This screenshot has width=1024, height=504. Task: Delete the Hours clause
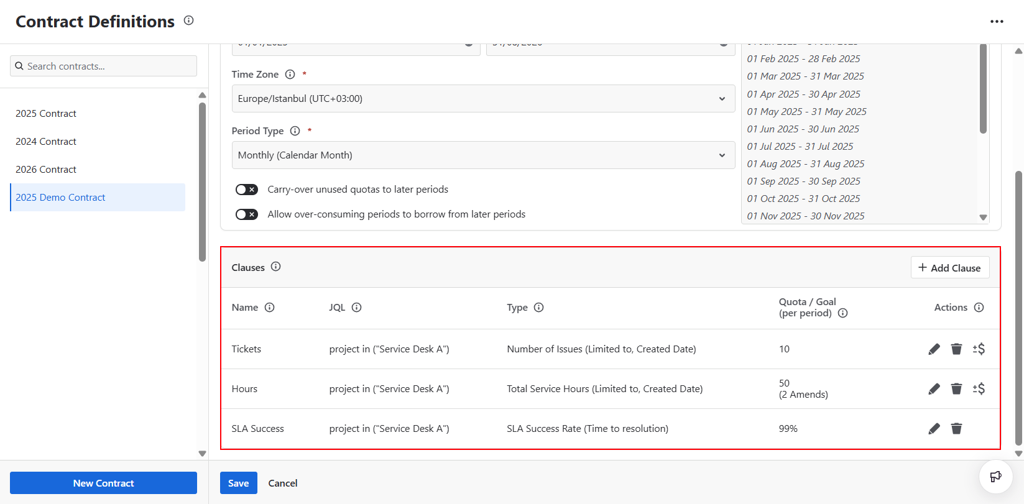pyautogui.click(x=956, y=389)
